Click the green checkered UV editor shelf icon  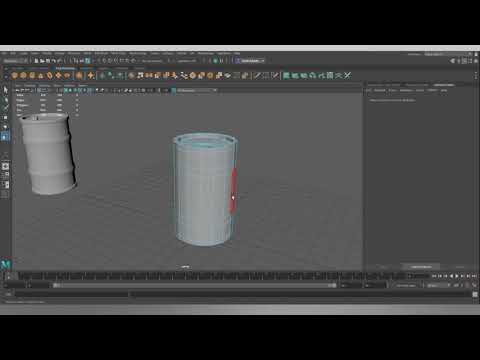[x=329, y=76]
